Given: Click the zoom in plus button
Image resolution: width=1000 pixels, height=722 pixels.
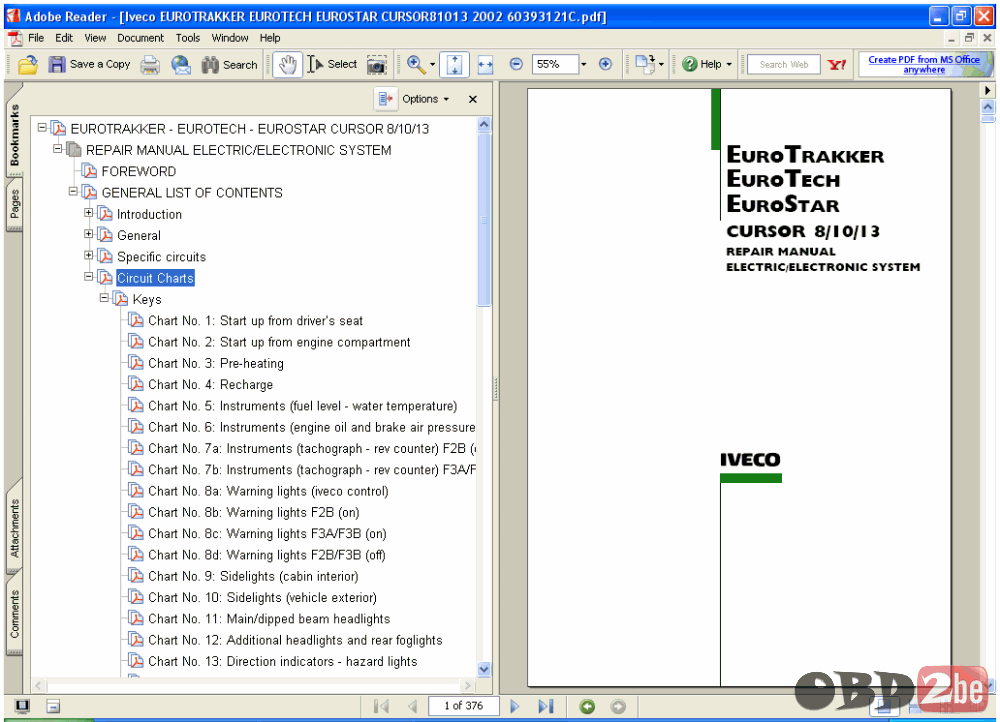Looking at the screenshot, I should click(605, 64).
